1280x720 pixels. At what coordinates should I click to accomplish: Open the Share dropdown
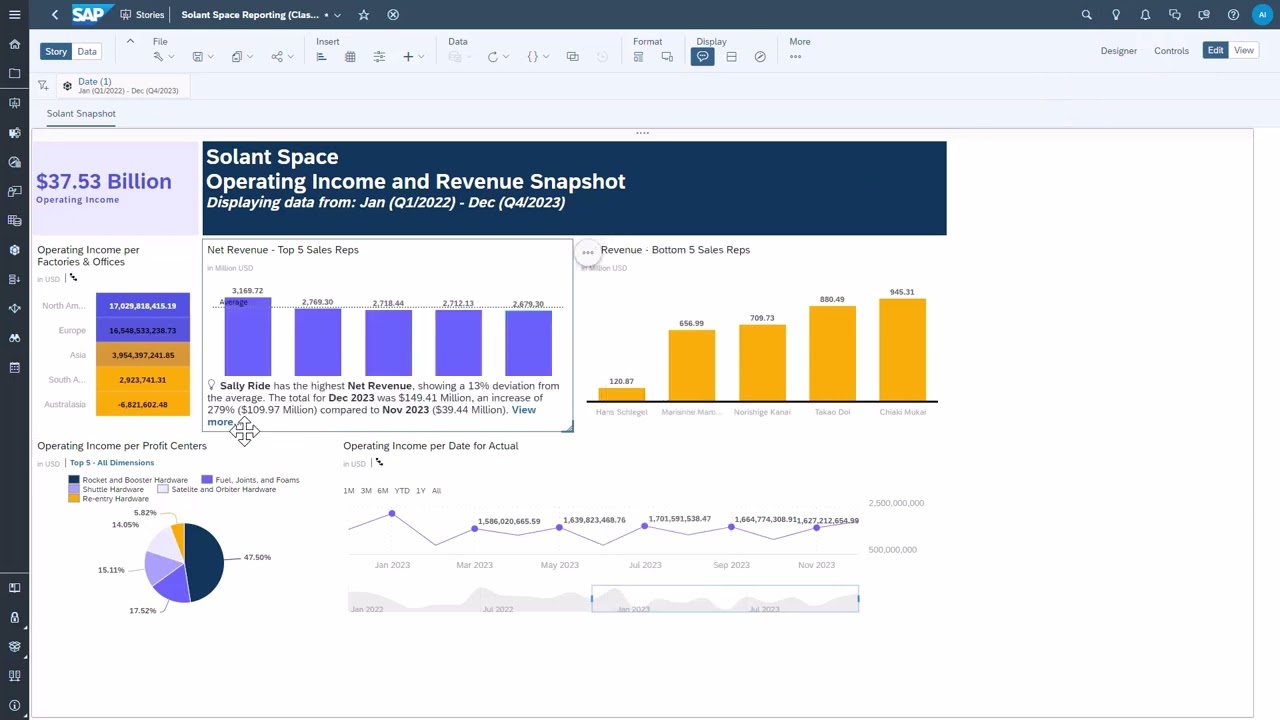(281, 57)
